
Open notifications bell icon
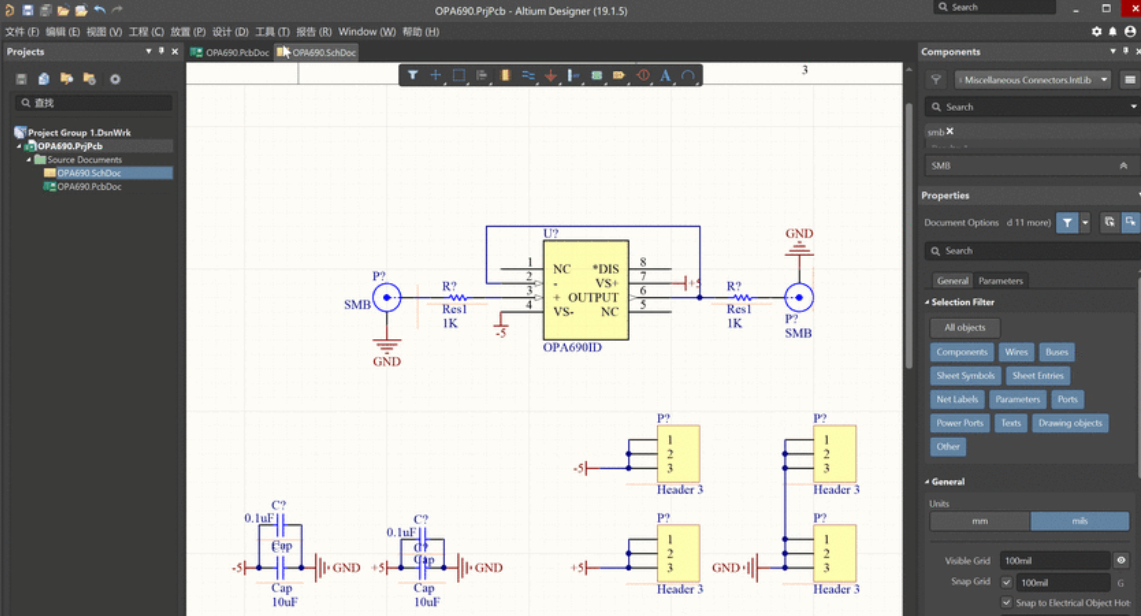click(x=1113, y=32)
